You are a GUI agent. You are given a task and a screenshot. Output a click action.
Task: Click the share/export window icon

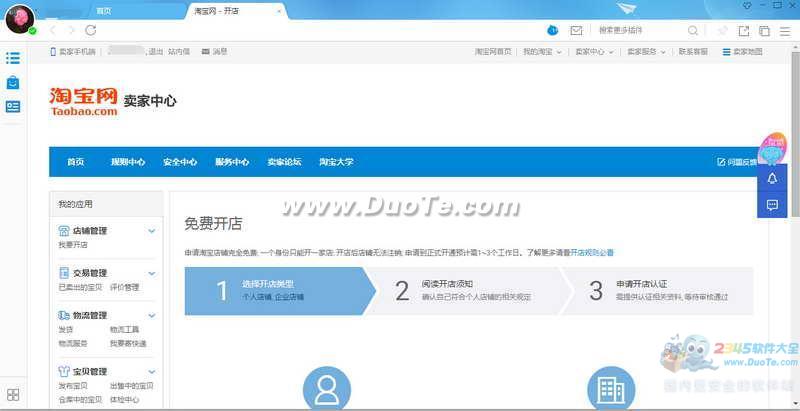click(744, 31)
